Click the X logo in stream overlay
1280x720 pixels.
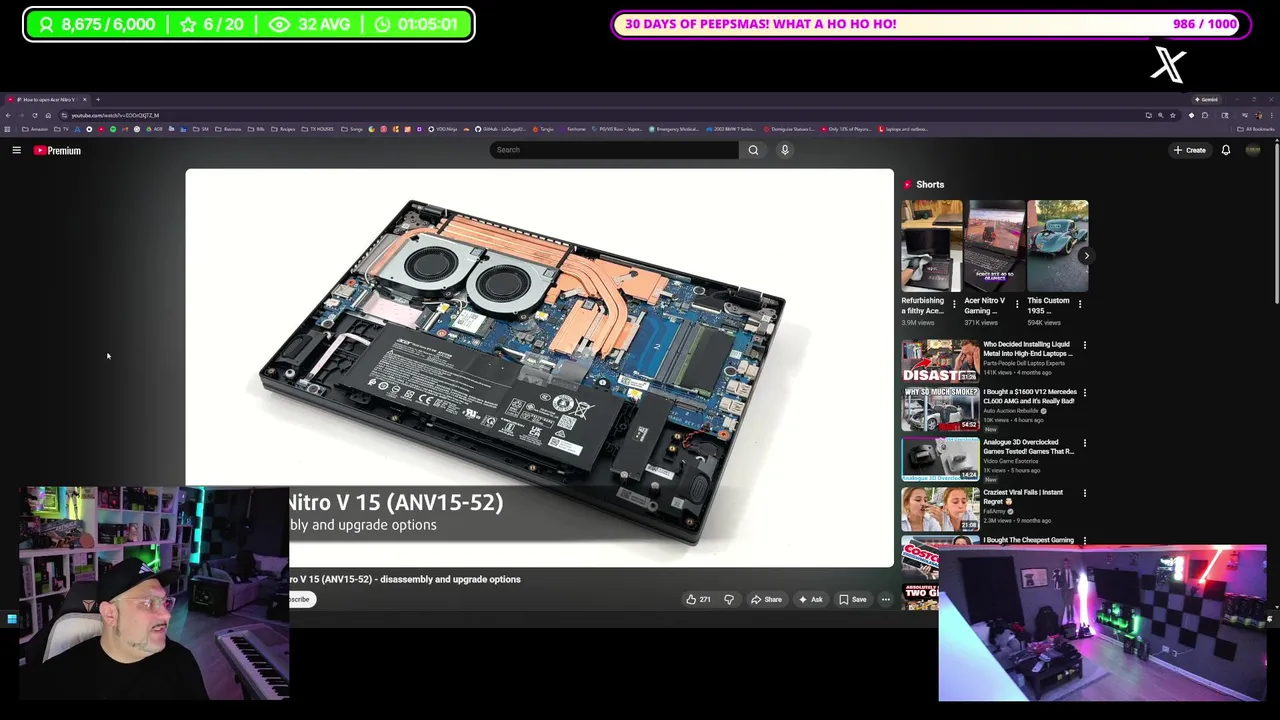click(1168, 64)
